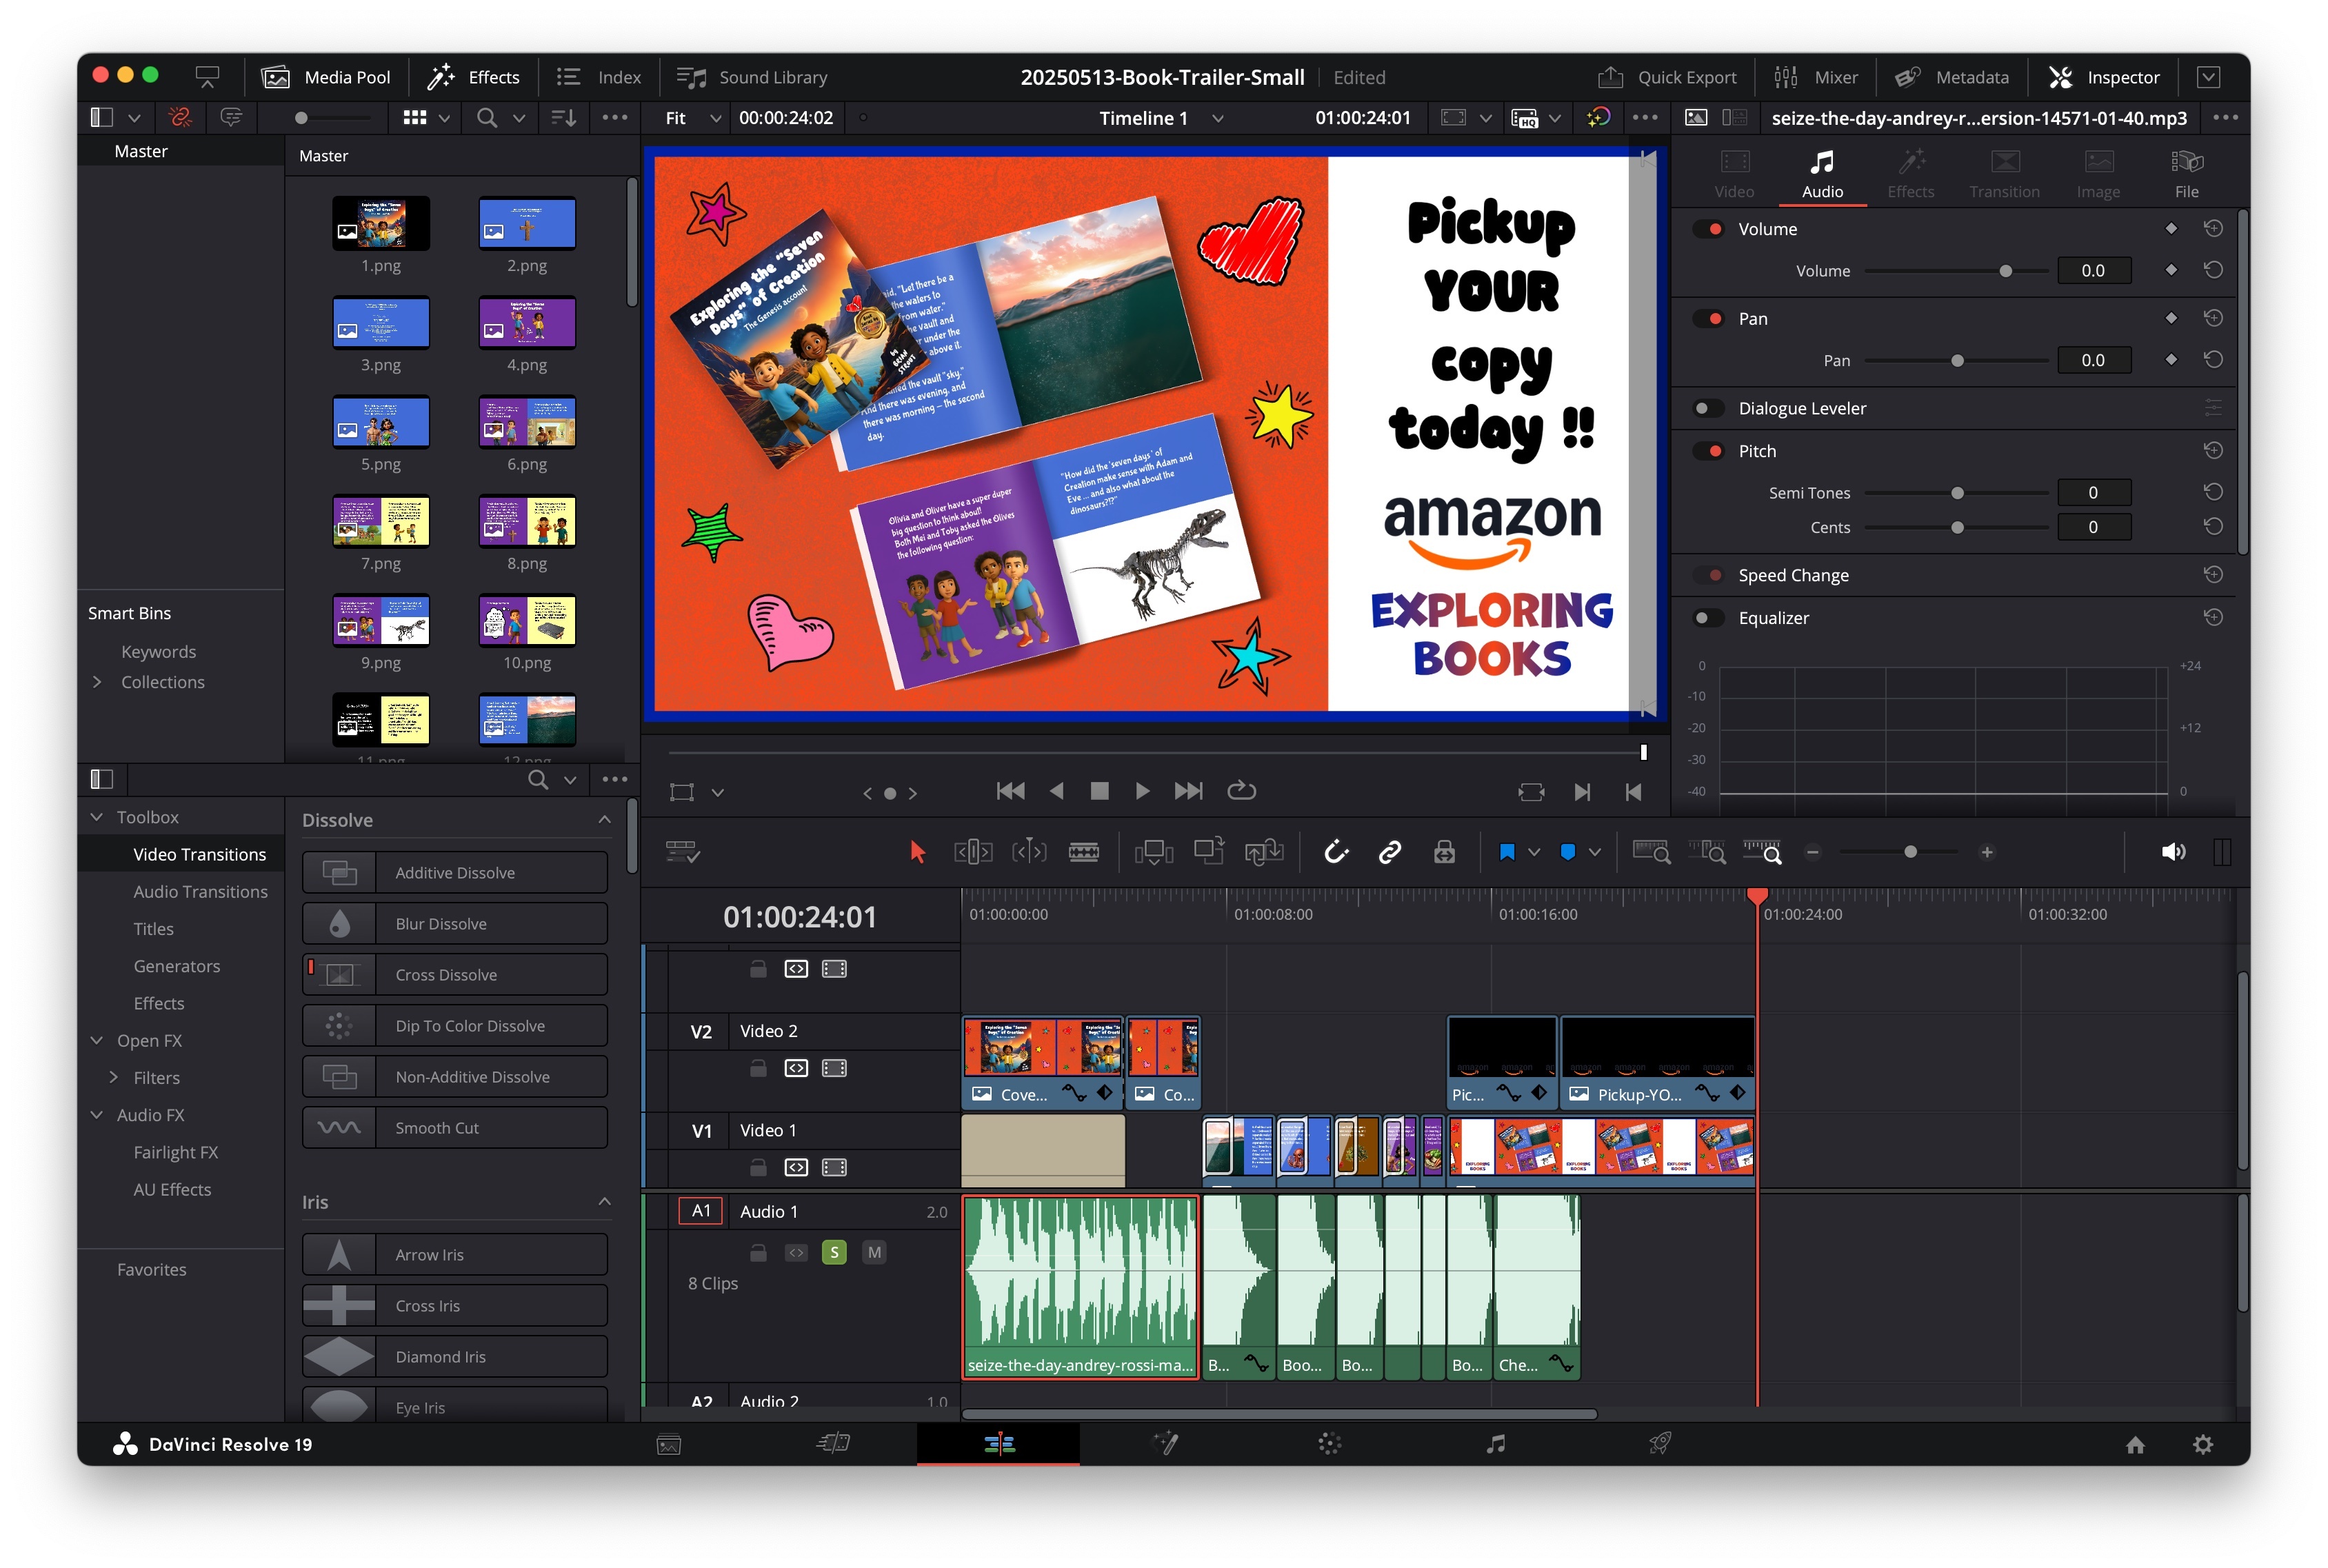Image resolution: width=2328 pixels, height=1568 pixels.
Task: Select Fairlight FX category
Action: click(175, 1152)
